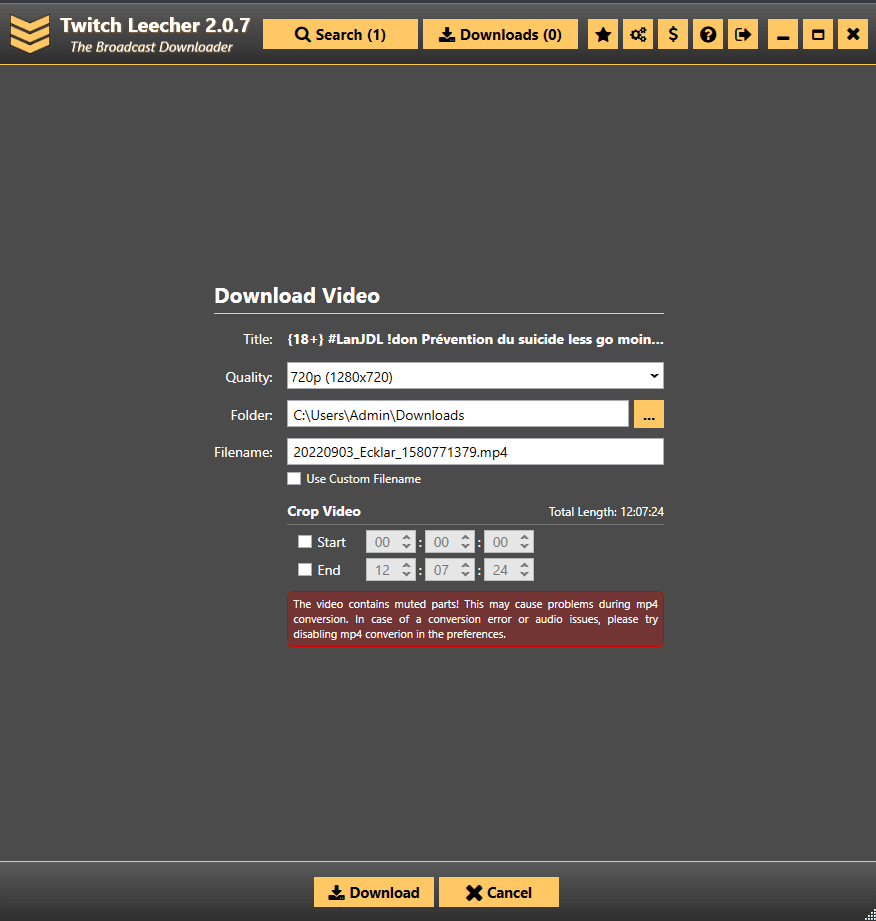Increase the Start seconds stepper
Screen dimensions: 876x921
[x=525, y=536]
